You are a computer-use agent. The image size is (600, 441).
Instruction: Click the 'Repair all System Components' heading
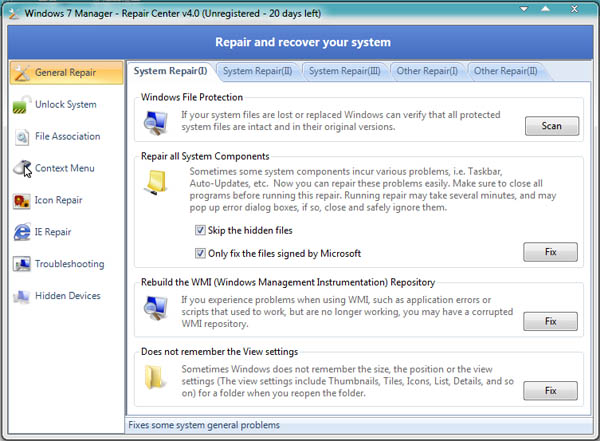click(x=205, y=156)
